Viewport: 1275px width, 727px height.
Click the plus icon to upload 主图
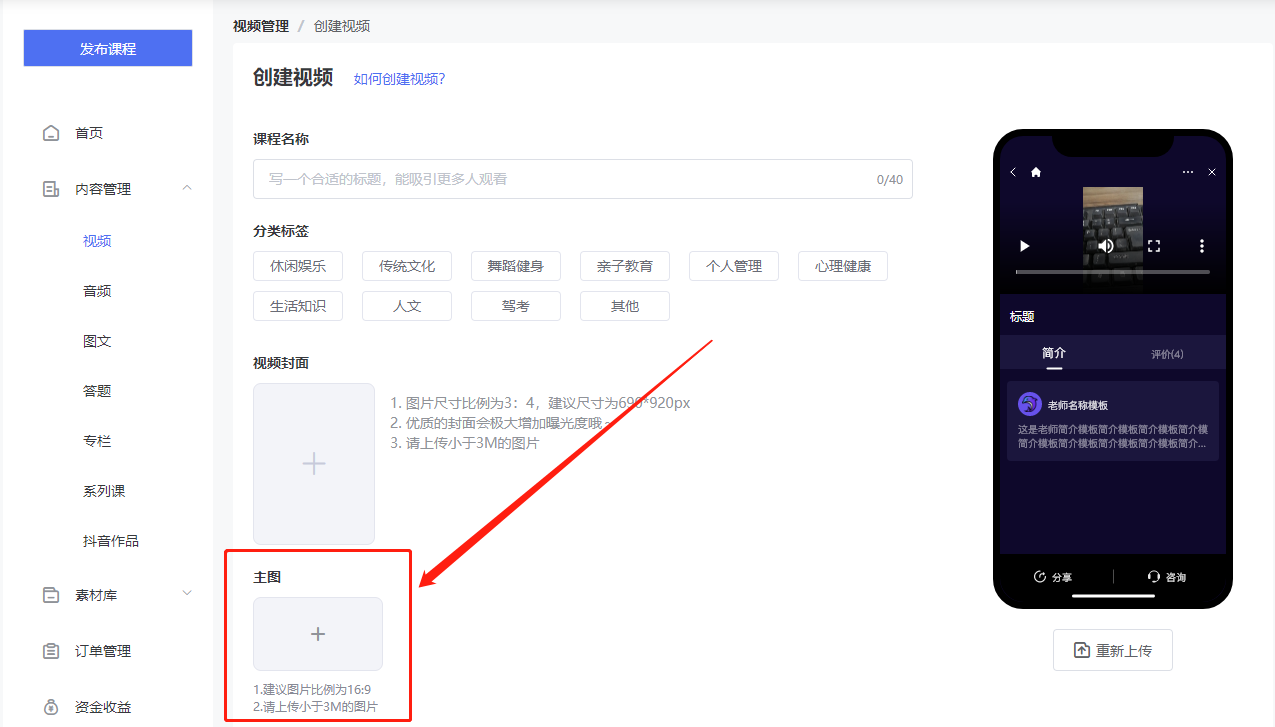(318, 634)
